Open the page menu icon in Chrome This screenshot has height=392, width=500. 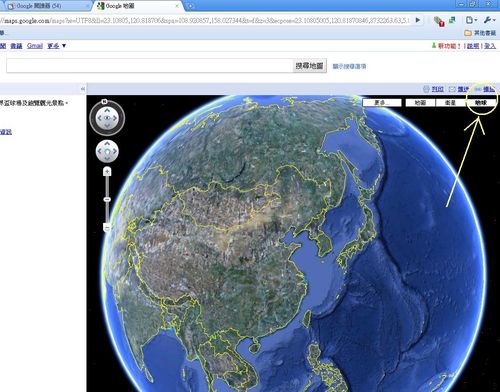pyautogui.click(x=471, y=20)
